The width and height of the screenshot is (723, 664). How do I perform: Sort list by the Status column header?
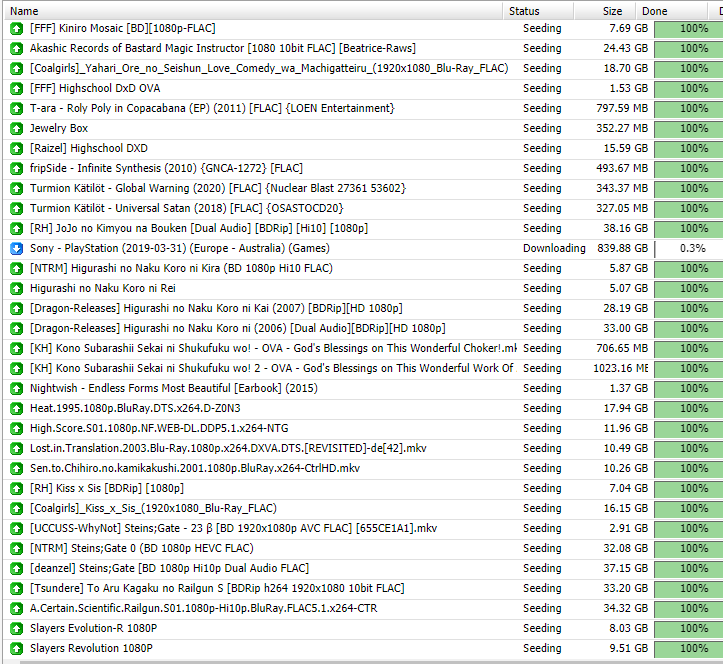click(x=540, y=10)
